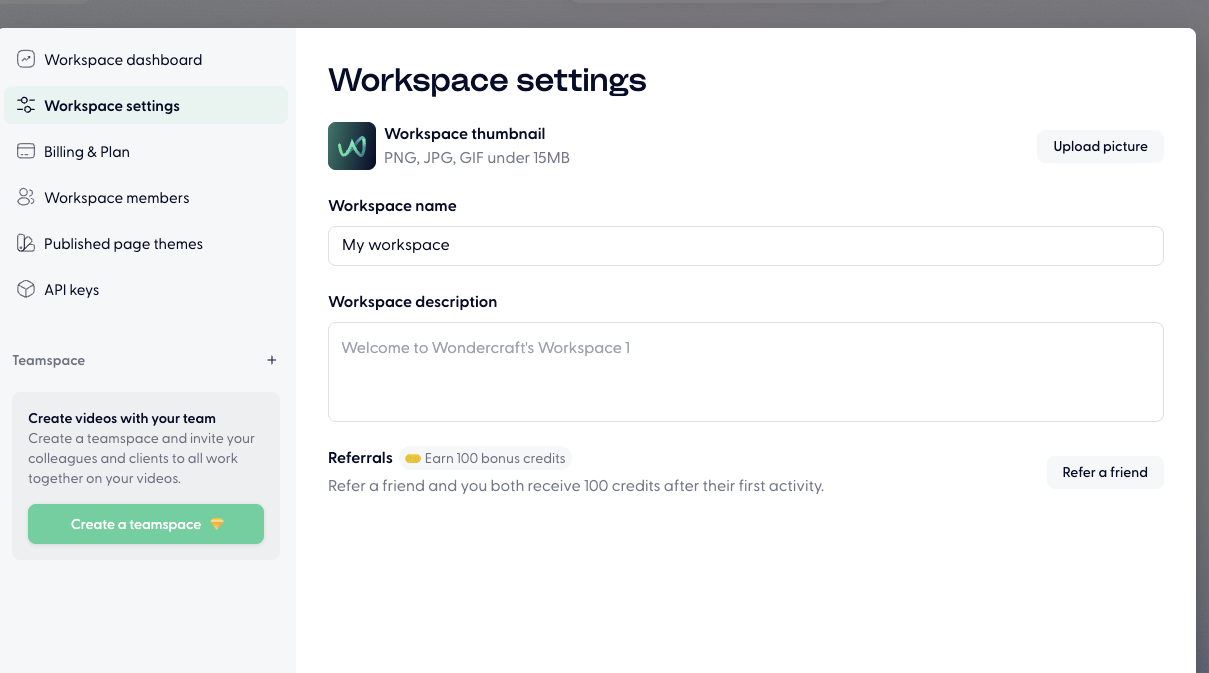Focus the Workspace name input field
Screen dimensions: 1209x673
click(745, 245)
